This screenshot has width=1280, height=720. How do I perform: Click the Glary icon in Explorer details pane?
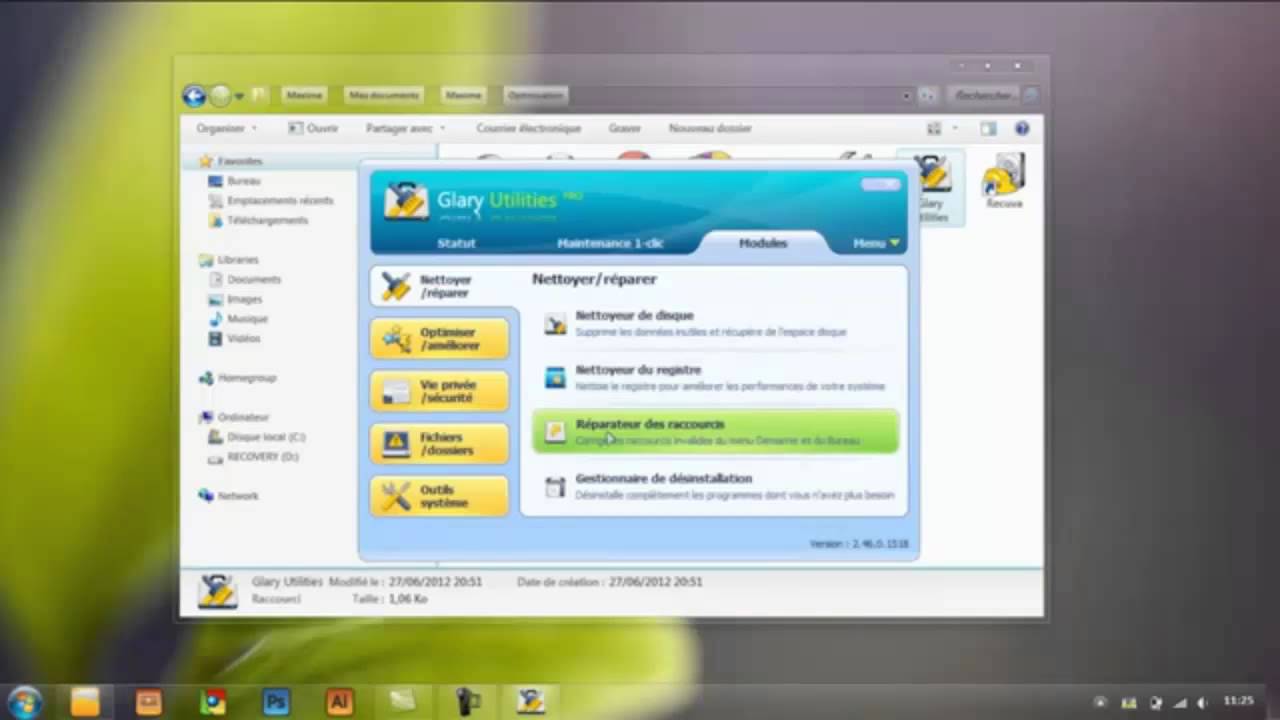tap(217, 591)
